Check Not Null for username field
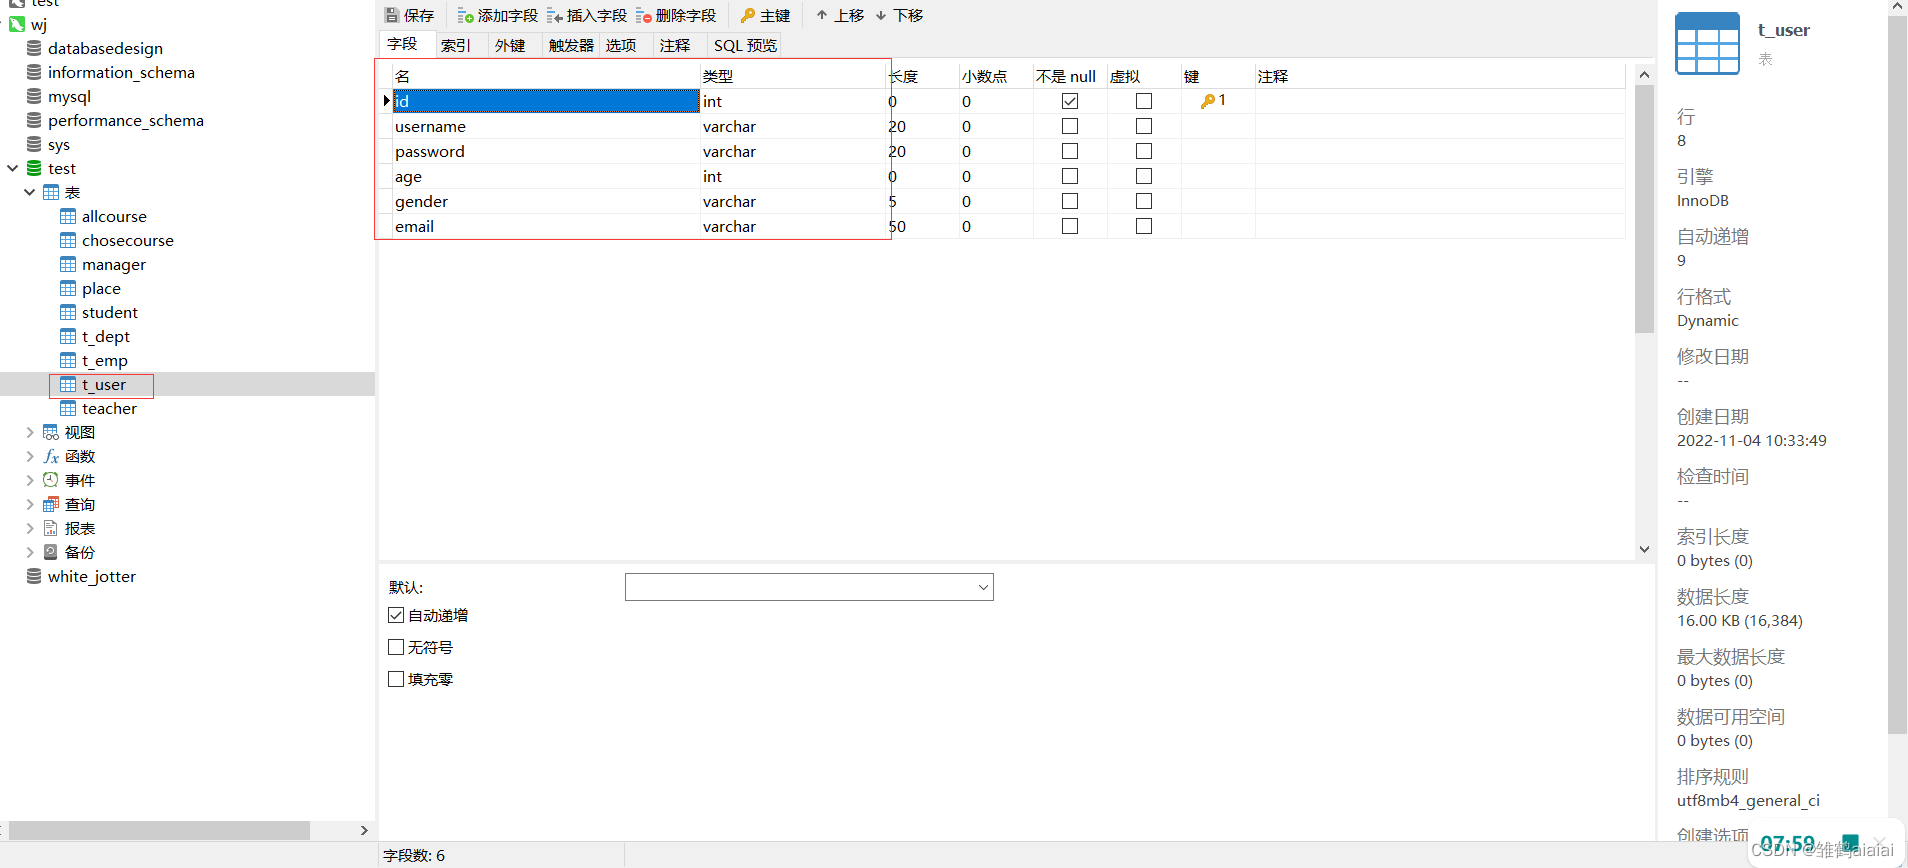This screenshot has height=868, width=1908. [x=1070, y=126]
